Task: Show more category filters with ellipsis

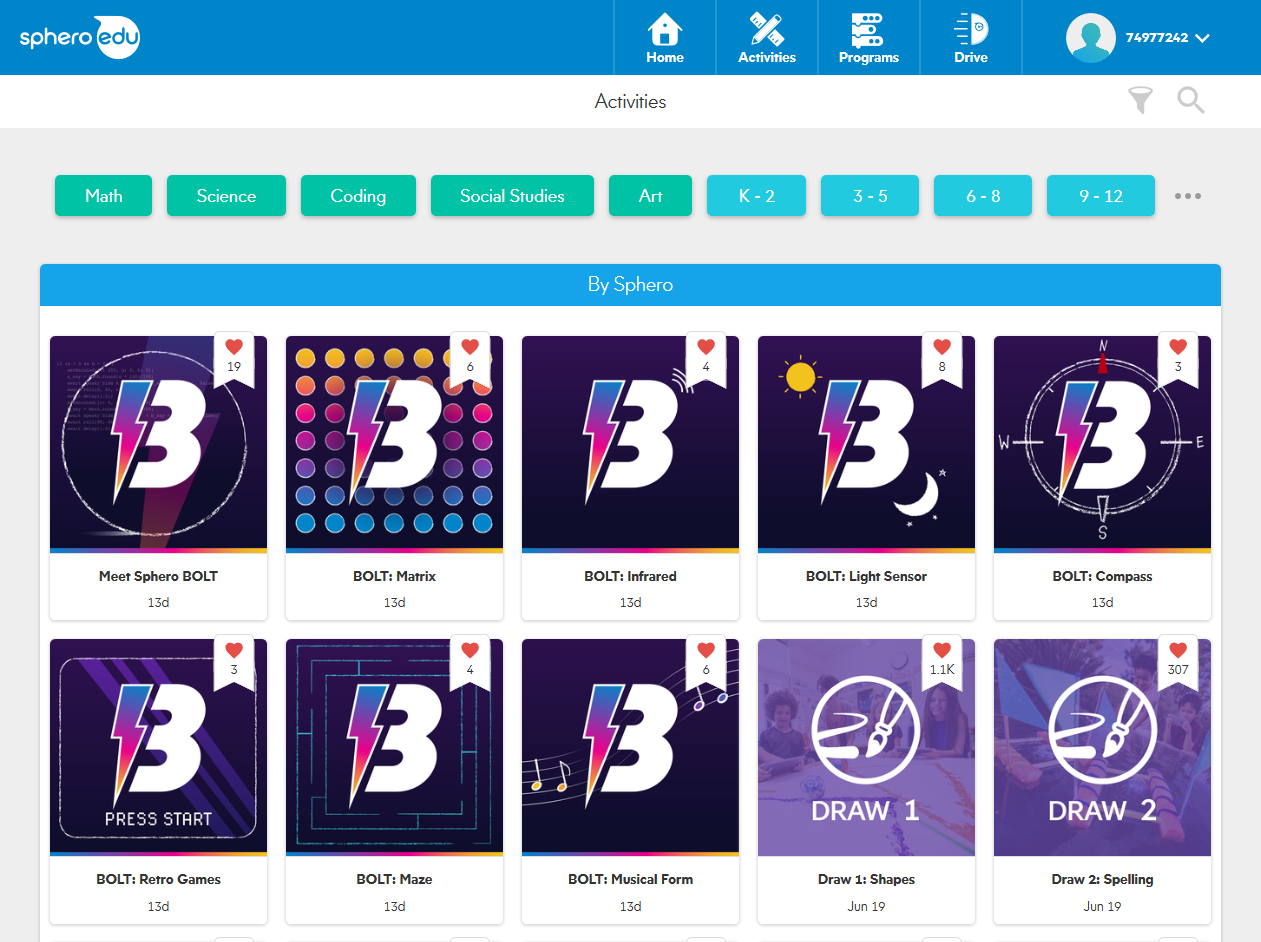Action: (x=1187, y=196)
